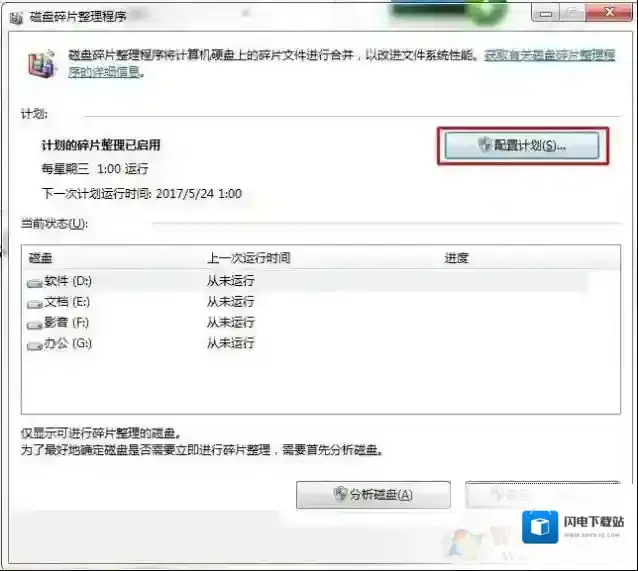Click the shield icon on 分析磁盘 button
Viewport: 638px width, 571px height.
(339, 494)
